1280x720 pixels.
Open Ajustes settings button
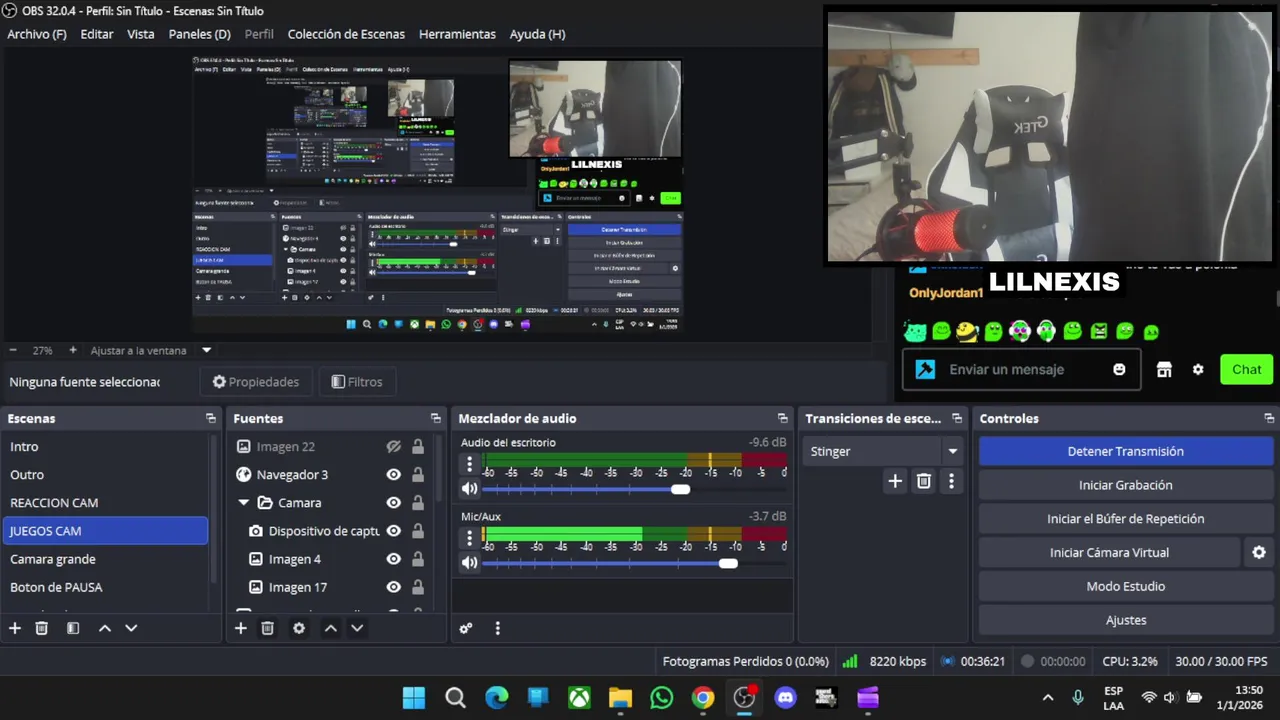tap(1126, 620)
